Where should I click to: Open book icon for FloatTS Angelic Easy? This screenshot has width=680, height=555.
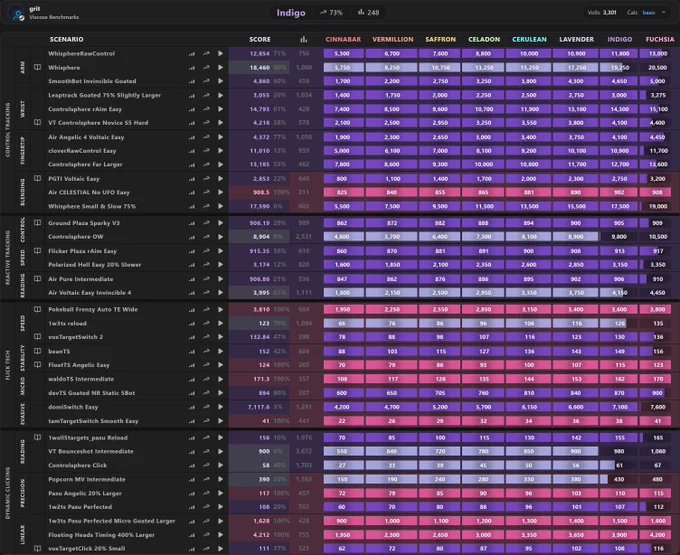(38, 365)
